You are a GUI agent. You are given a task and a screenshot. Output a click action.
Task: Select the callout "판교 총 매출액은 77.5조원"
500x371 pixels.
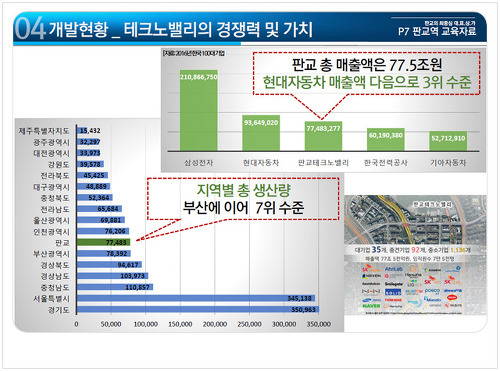367,65
